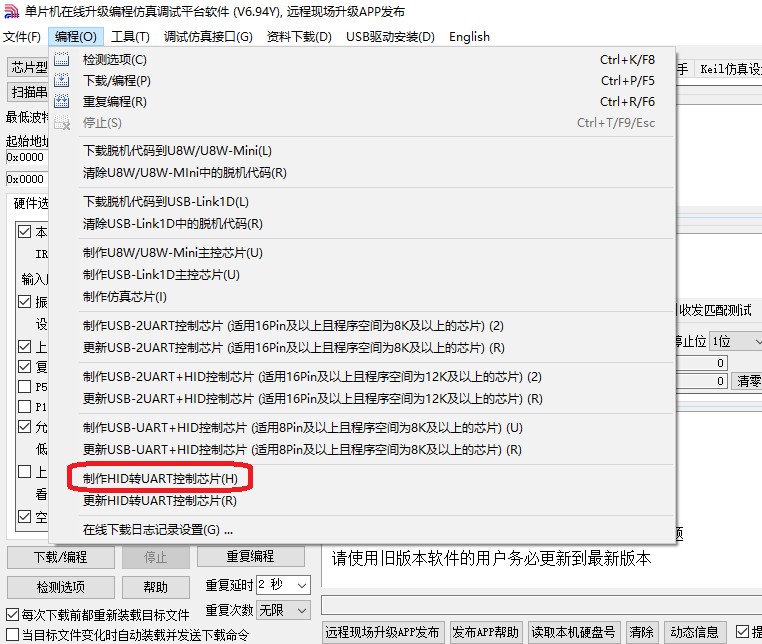Close the open 编程(O) menu

(75, 36)
